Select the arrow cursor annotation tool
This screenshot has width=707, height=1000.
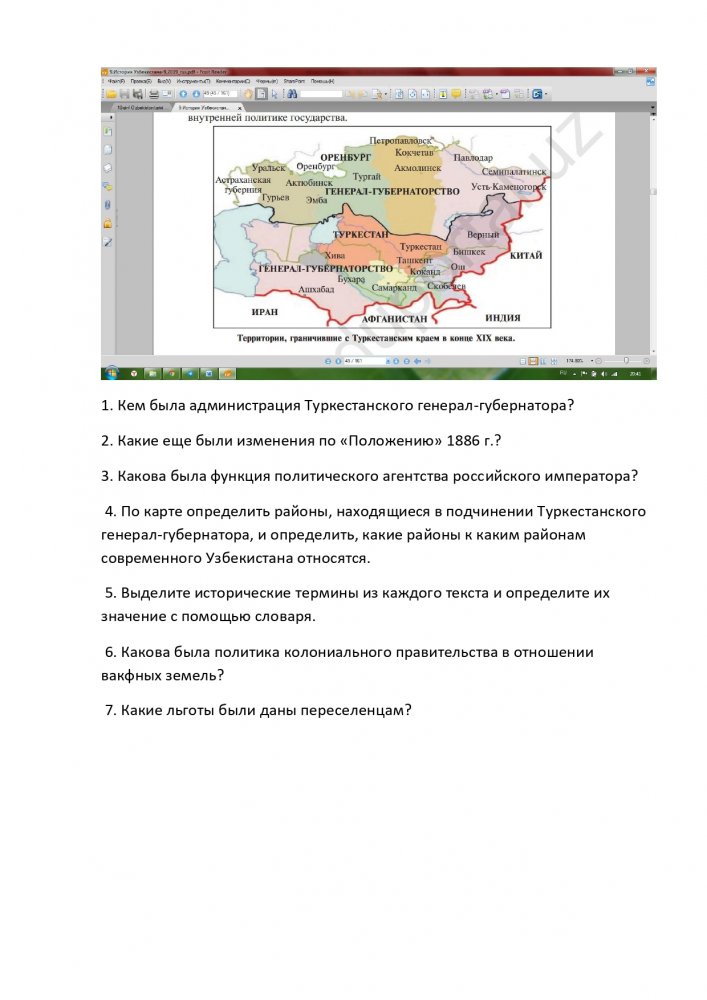click(x=275, y=94)
